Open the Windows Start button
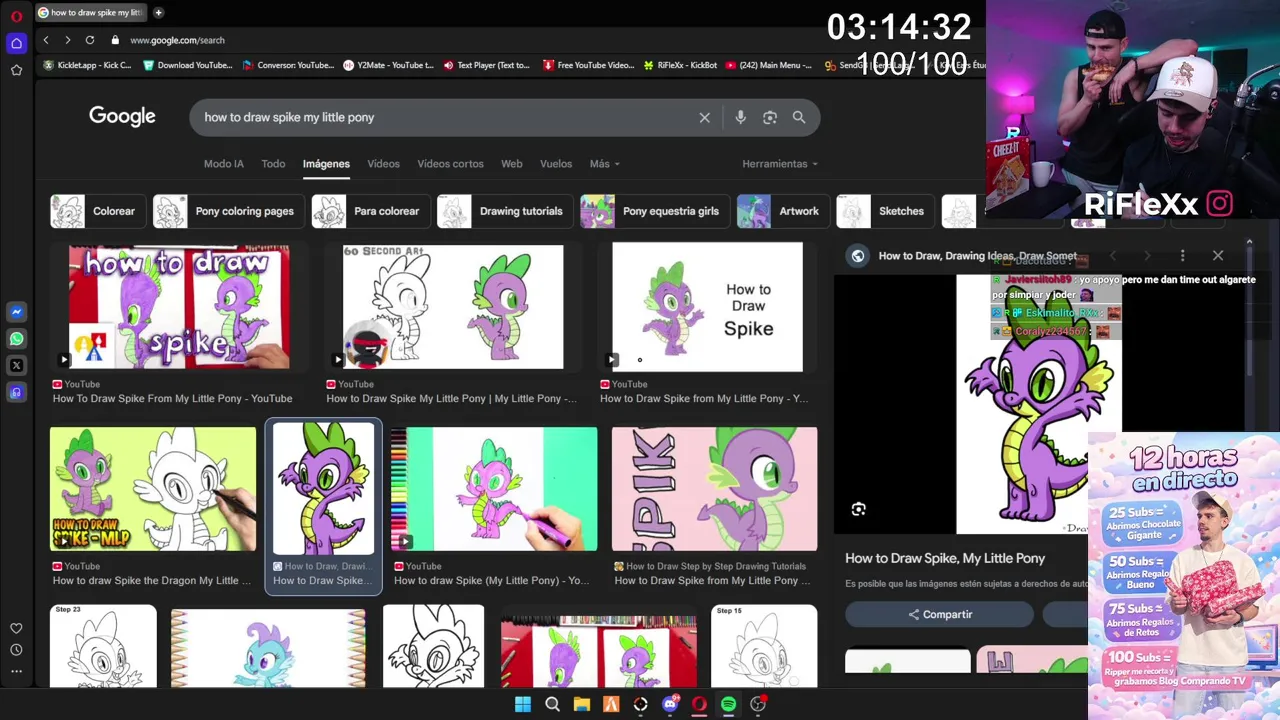 coord(523,704)
